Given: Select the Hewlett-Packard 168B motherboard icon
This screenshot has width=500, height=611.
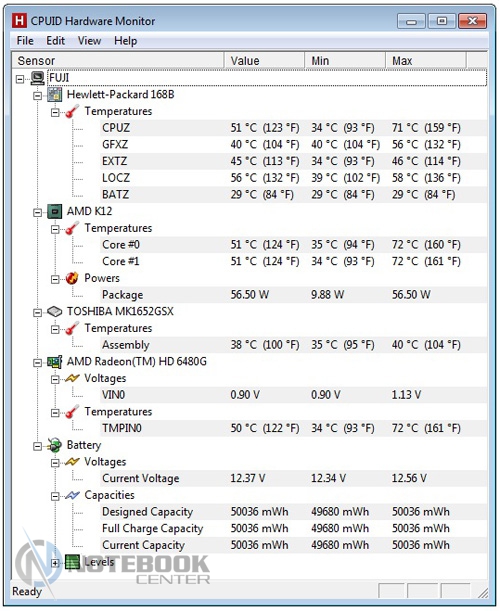Looking at the screenshot, I should tap(55, 95).
